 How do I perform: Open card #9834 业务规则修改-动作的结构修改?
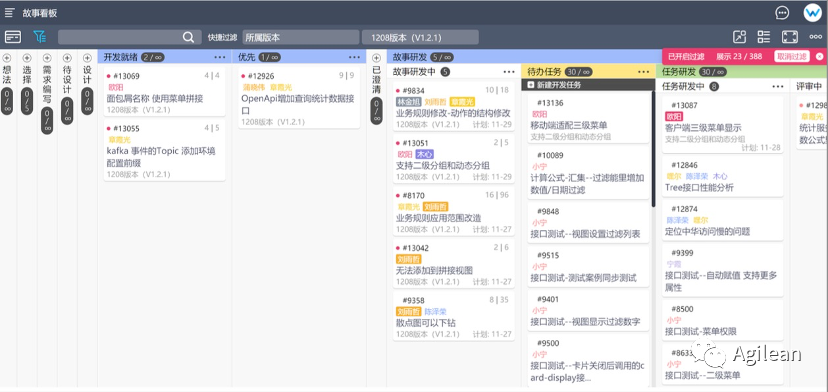454,106
